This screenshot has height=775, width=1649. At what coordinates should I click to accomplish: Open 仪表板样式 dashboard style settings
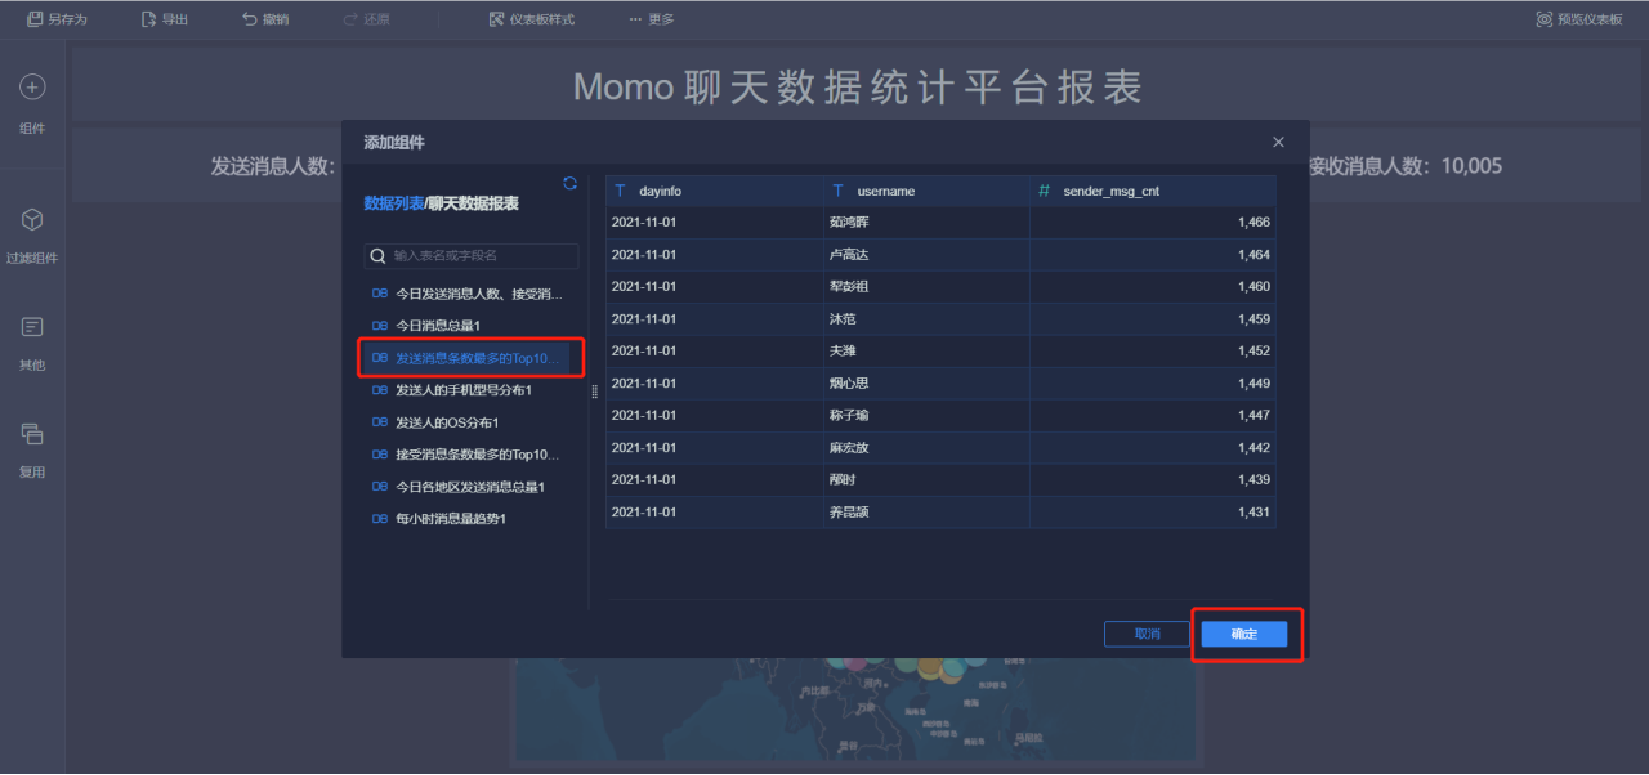532,19
